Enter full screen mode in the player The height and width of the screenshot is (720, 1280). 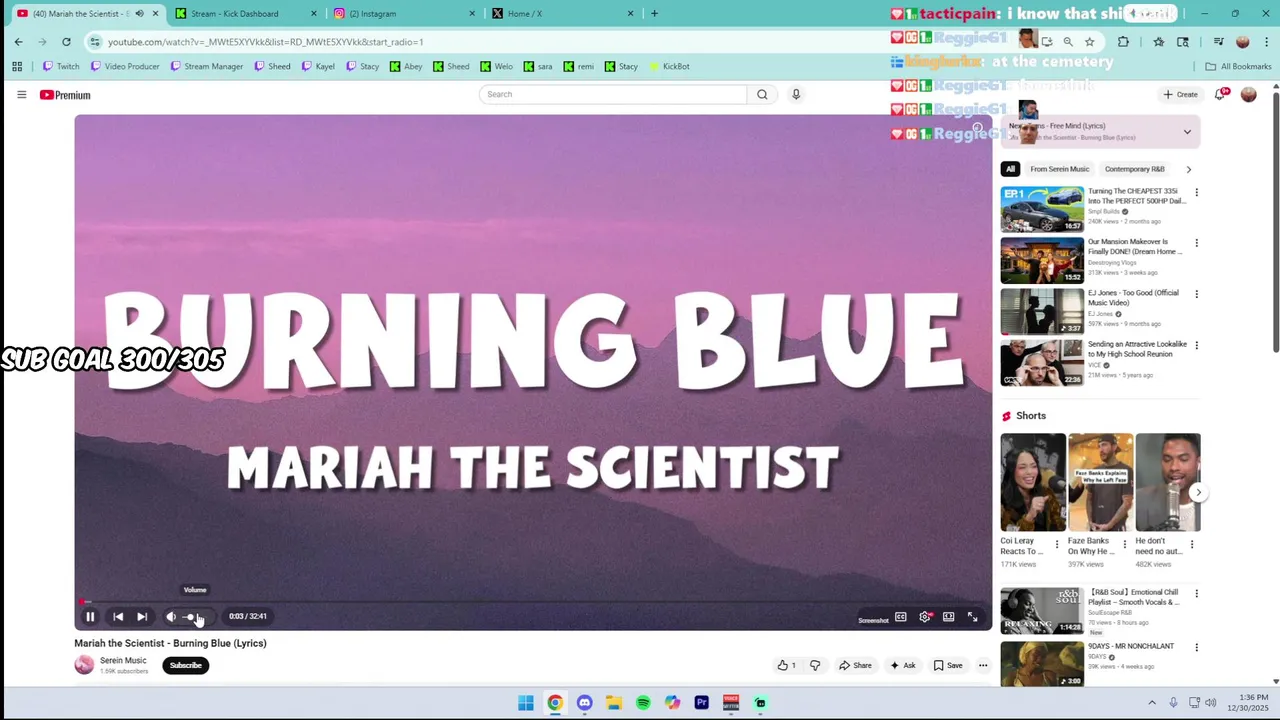pos(972,617)
